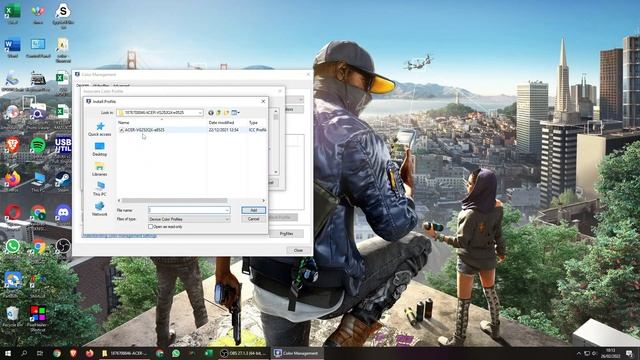Open the Discord desktop icon
Image resolution: width=640 pixels, height=360 pixels.
63,214
